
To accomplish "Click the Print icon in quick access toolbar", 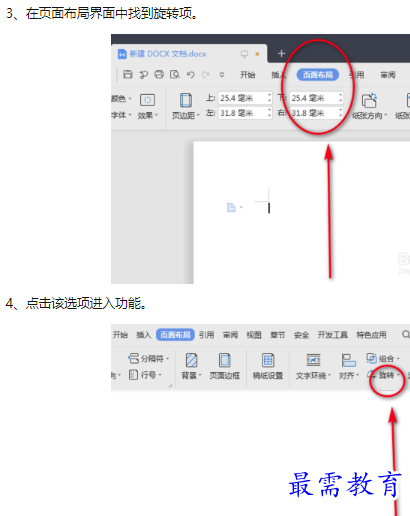I will 159,74.
